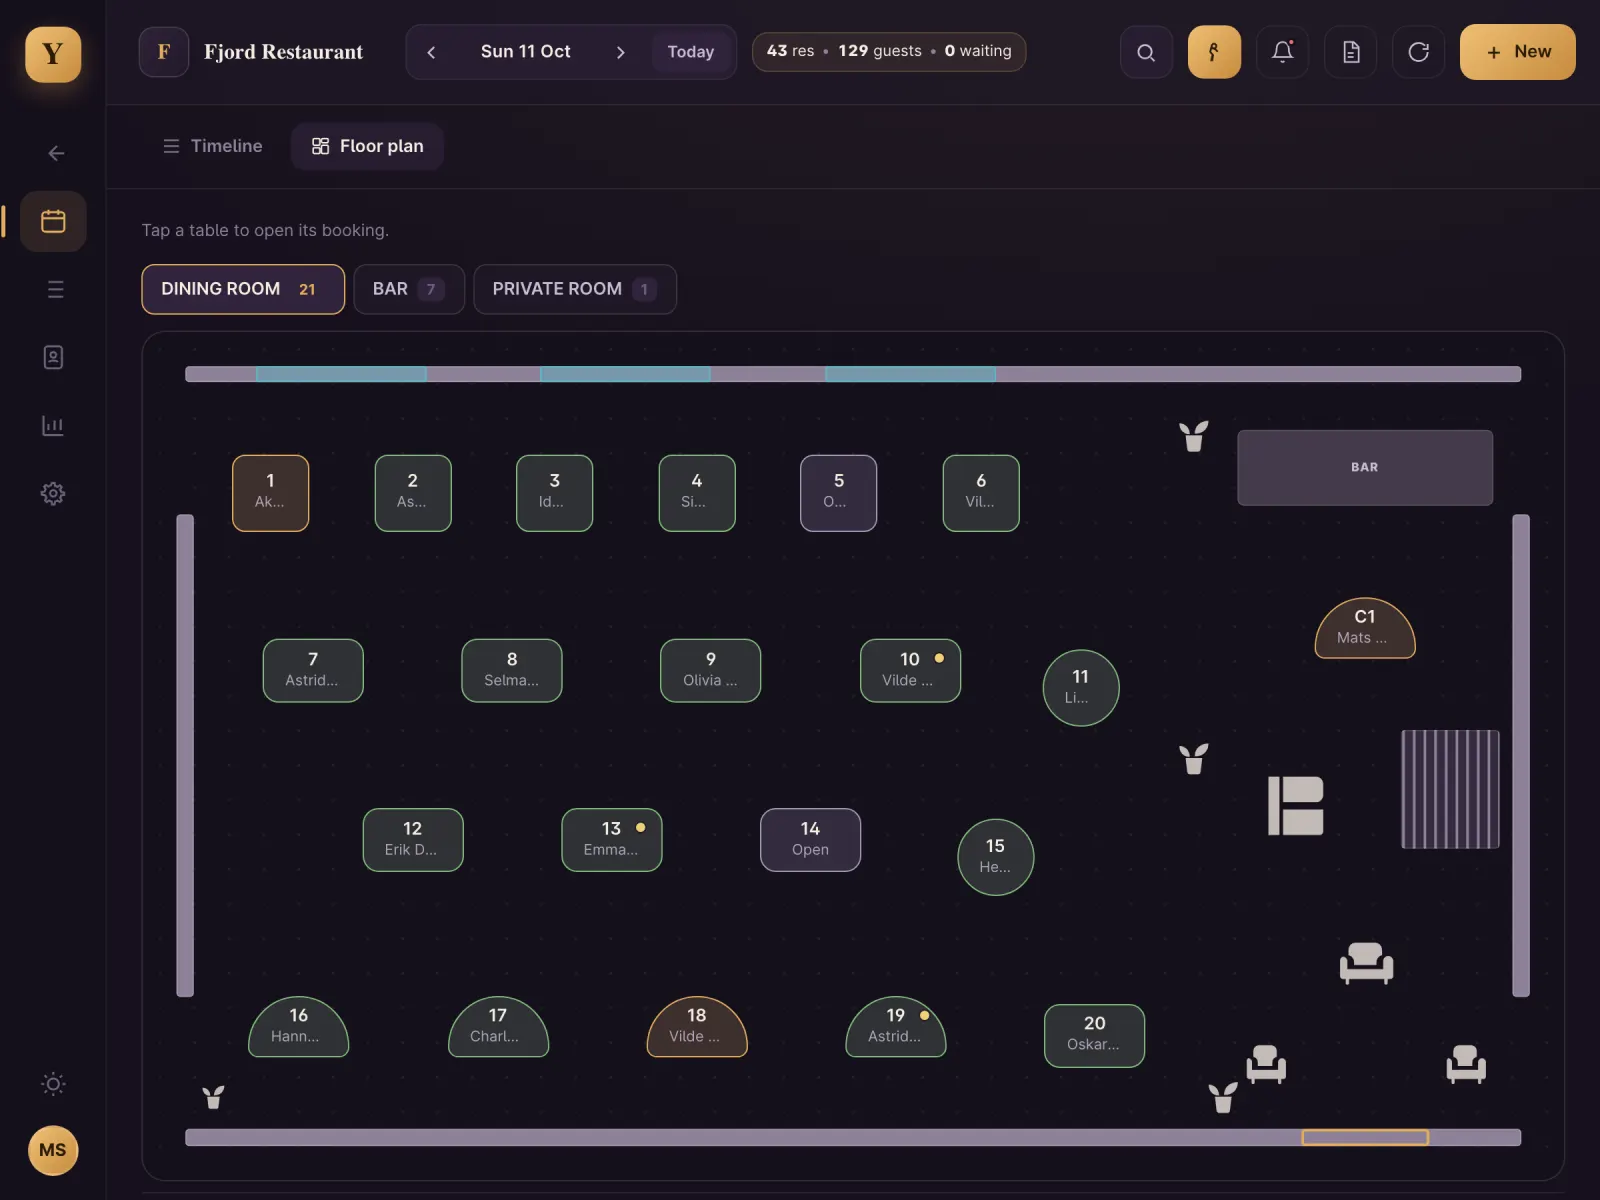Open table 12 Erik booking
Image resolution: width=1600 pixels, height=1200 pixels.
click(x=413, y=840)
